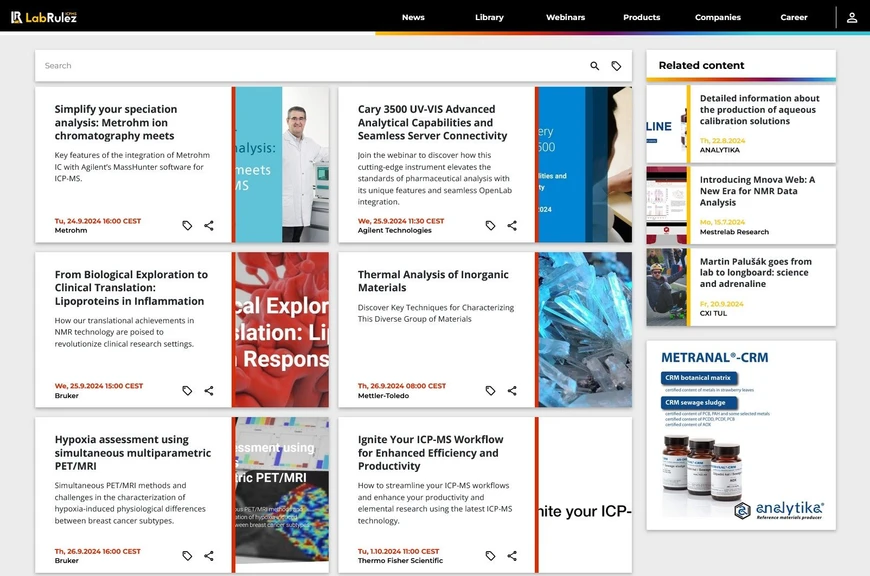Open related article 'Introducing Mnova Web'
870x576 pixels.
[757, 191]
